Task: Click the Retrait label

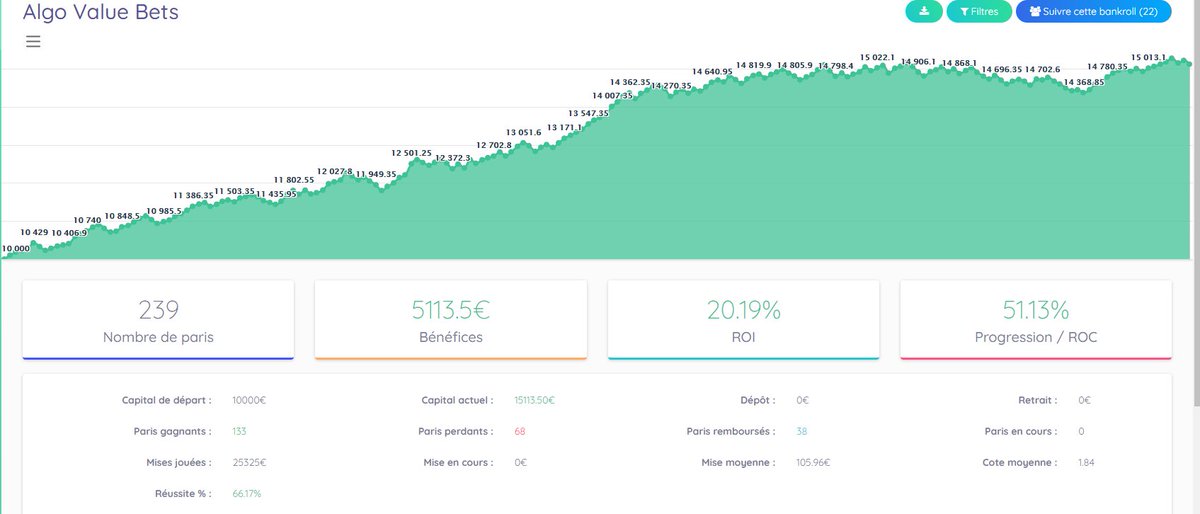Action: [1037, 400]
